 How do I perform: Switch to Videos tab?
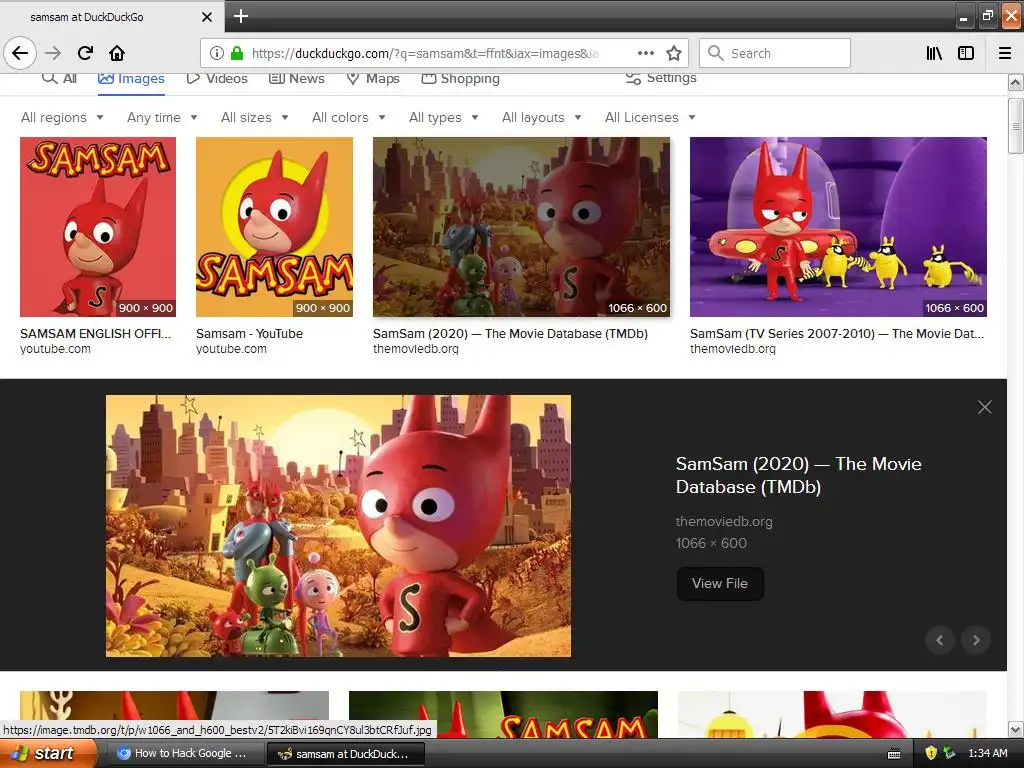pos(217,78)
